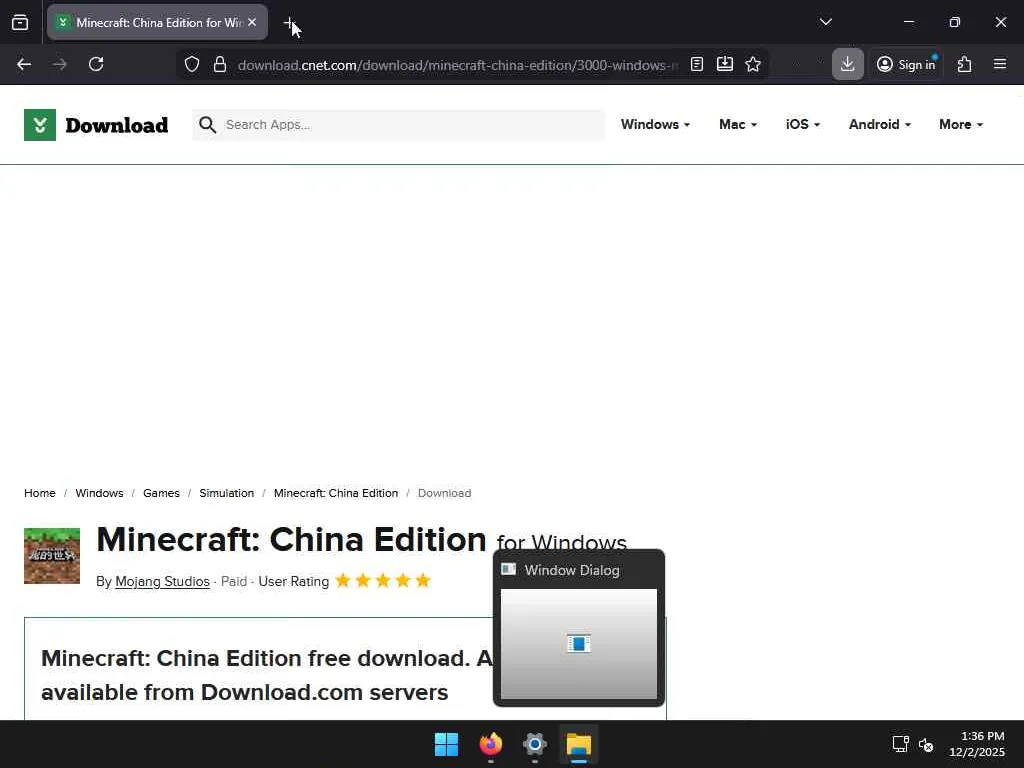Switch to Firefox from the taskbar
Screen dimensions: 1024x768
click(491, 744)
